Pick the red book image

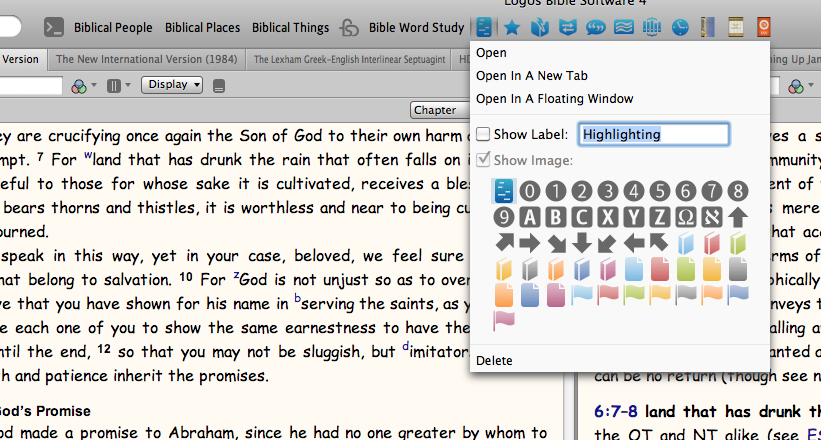[712, 244]
